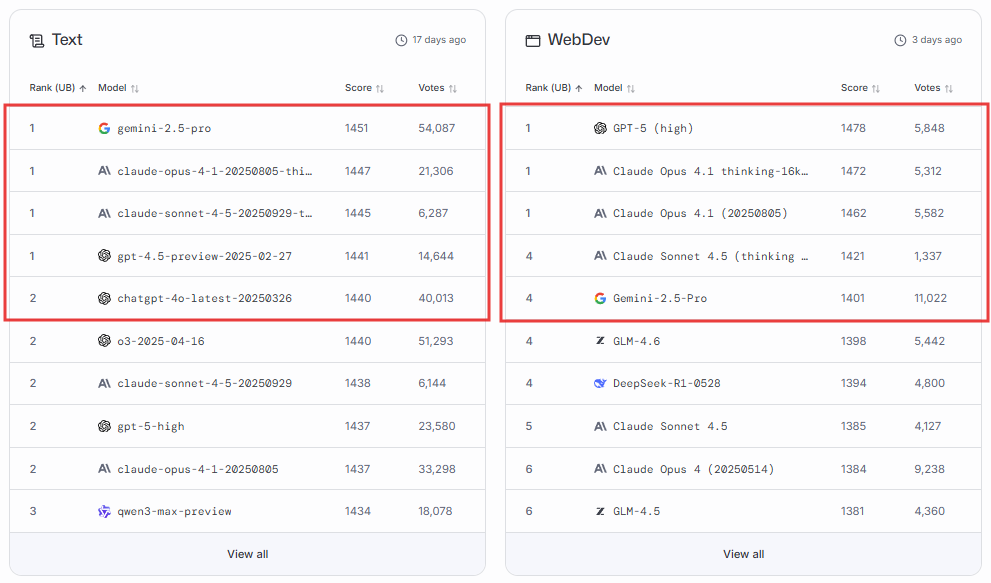
Task: Click the 17 days ago timestamp
Action: tap(439, 40)
